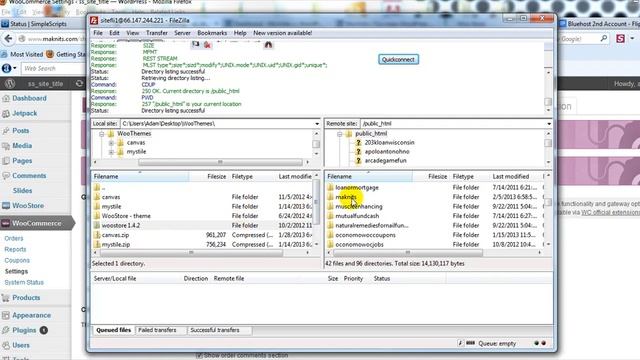Click the Web Search input field
Viewport: 640px width, 360px height.
click(53, 69)
